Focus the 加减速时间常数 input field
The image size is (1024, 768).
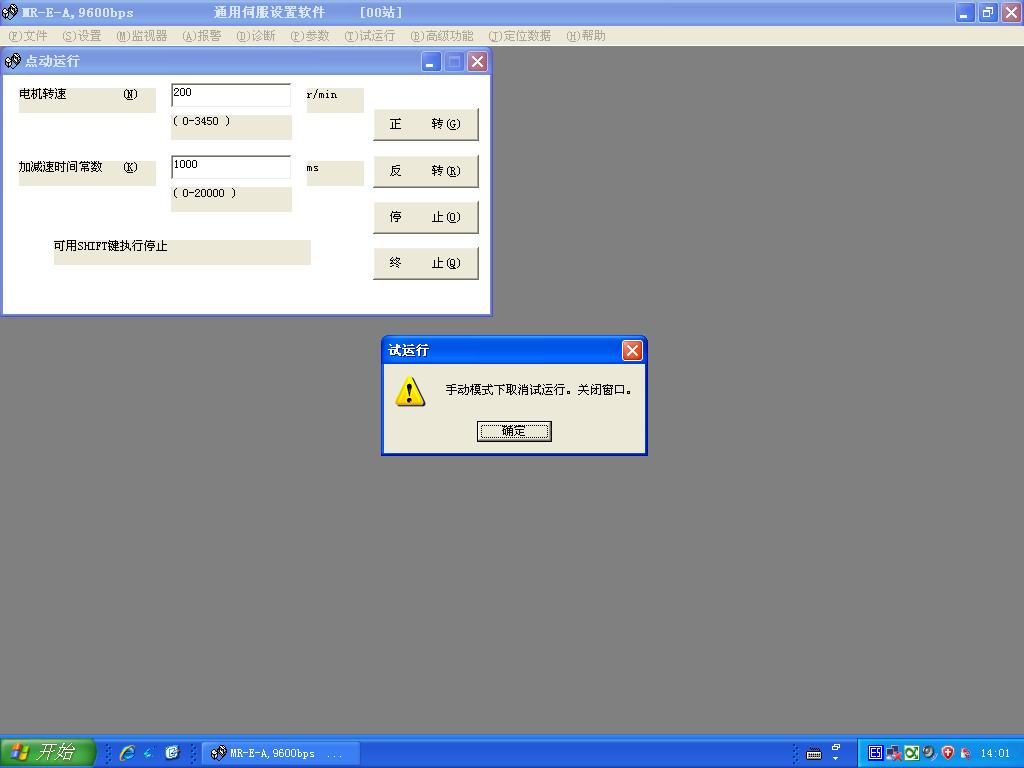click(230, 166)
